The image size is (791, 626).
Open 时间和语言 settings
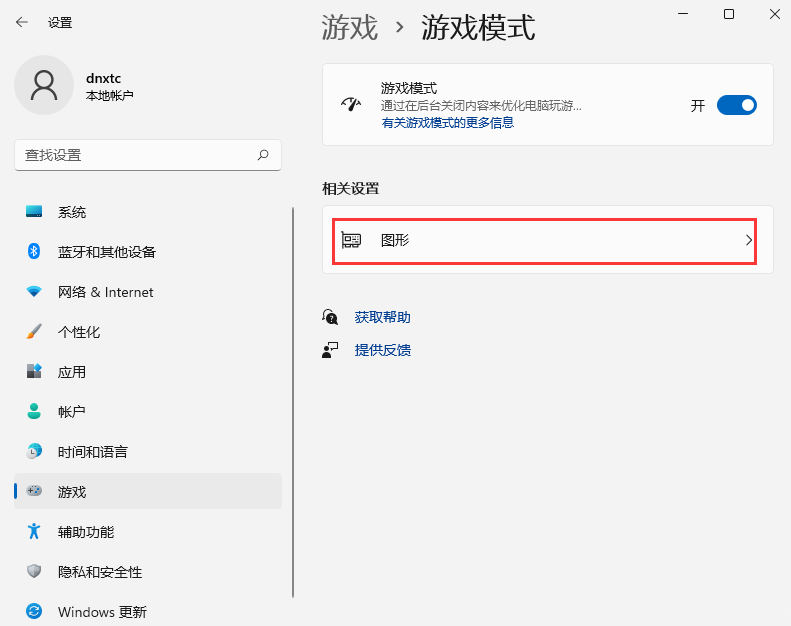[148, 451]
